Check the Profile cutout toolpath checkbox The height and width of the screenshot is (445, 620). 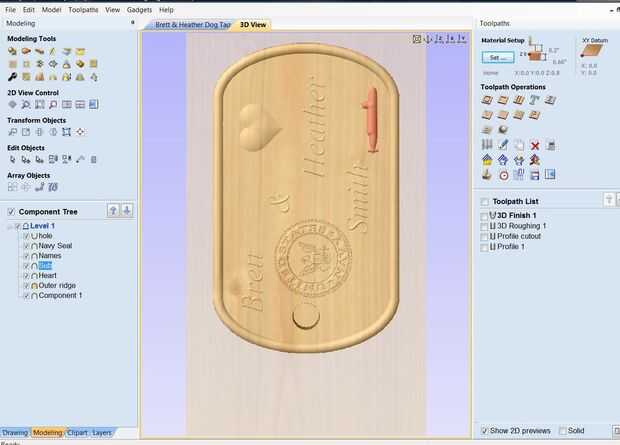(x=484, y=237)
